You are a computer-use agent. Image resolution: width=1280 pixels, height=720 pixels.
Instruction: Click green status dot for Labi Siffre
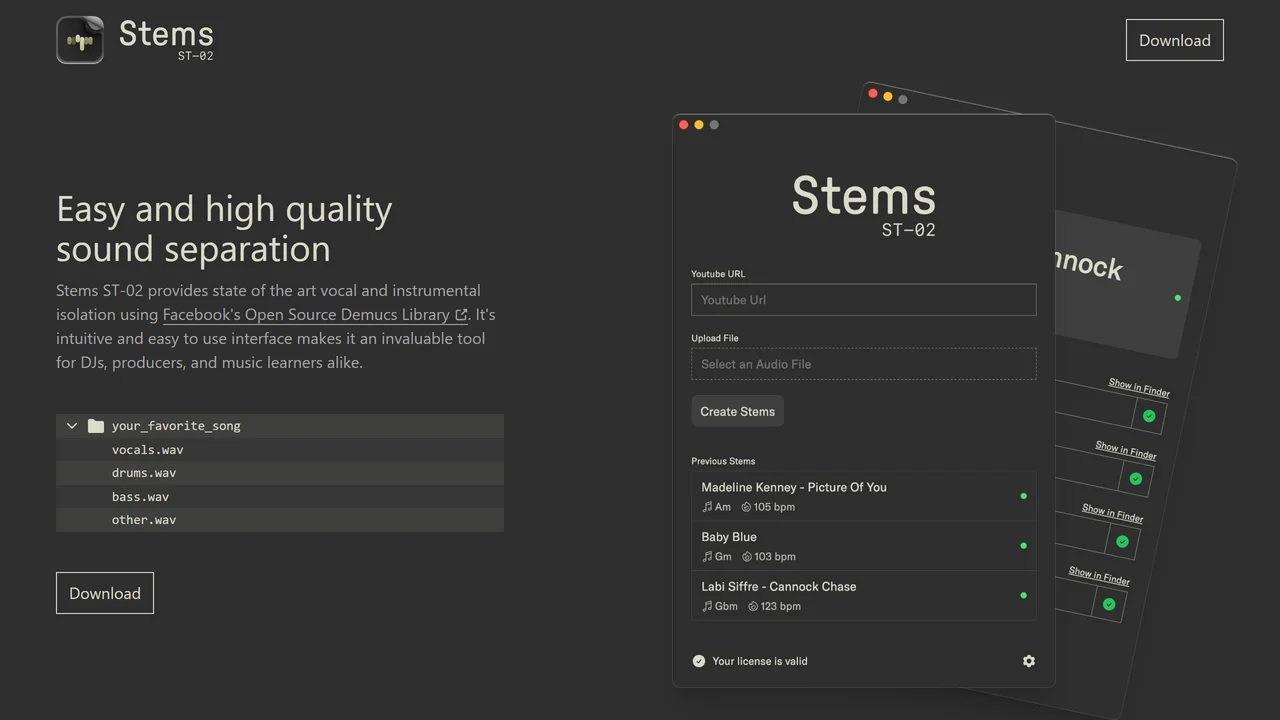[x=1023, y=595]
